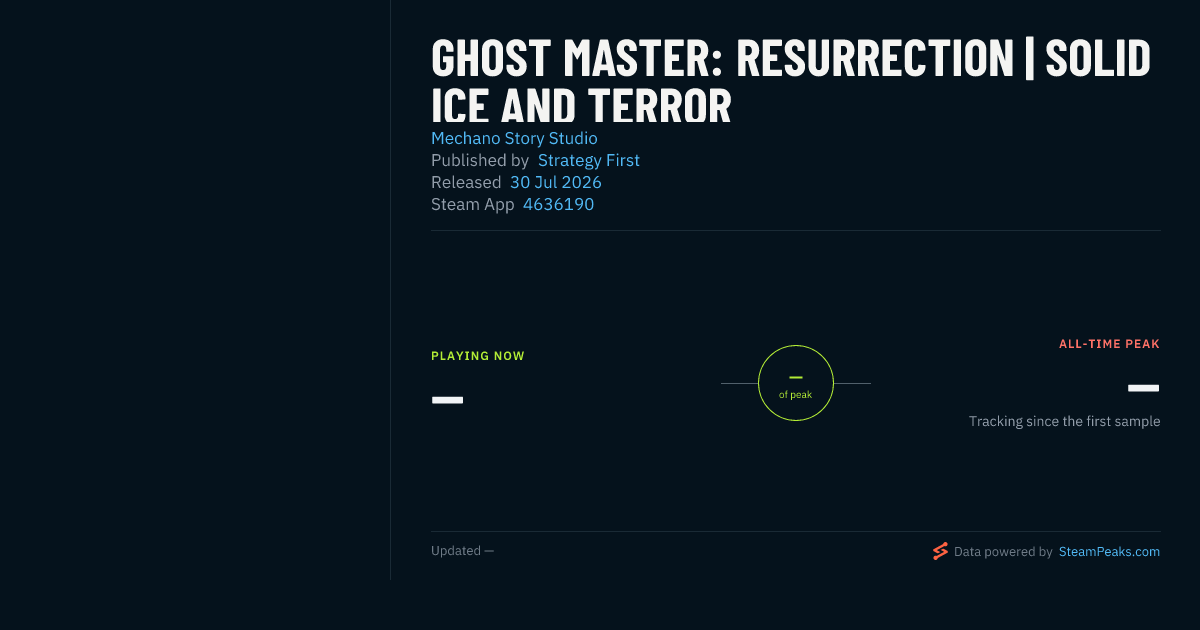Click the Ghost Master: Resurrection title heading

pyautogui.click(x=791, y=82)
